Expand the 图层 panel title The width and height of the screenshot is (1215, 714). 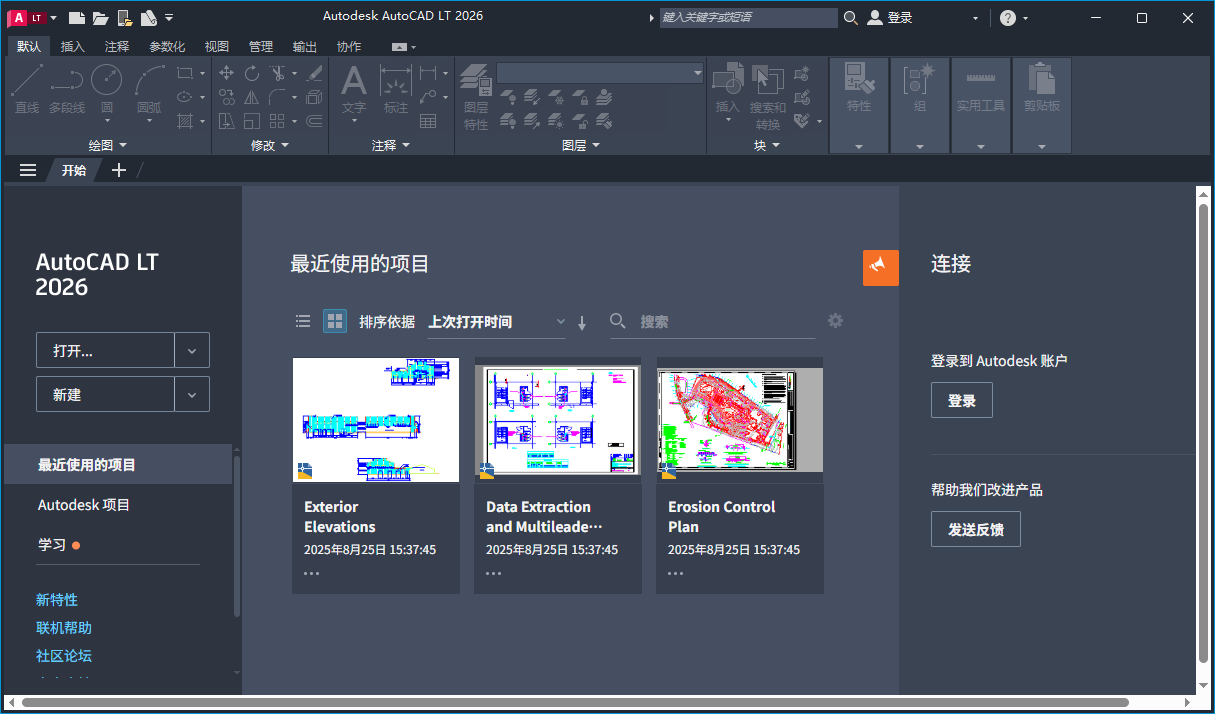coord(581,145)
